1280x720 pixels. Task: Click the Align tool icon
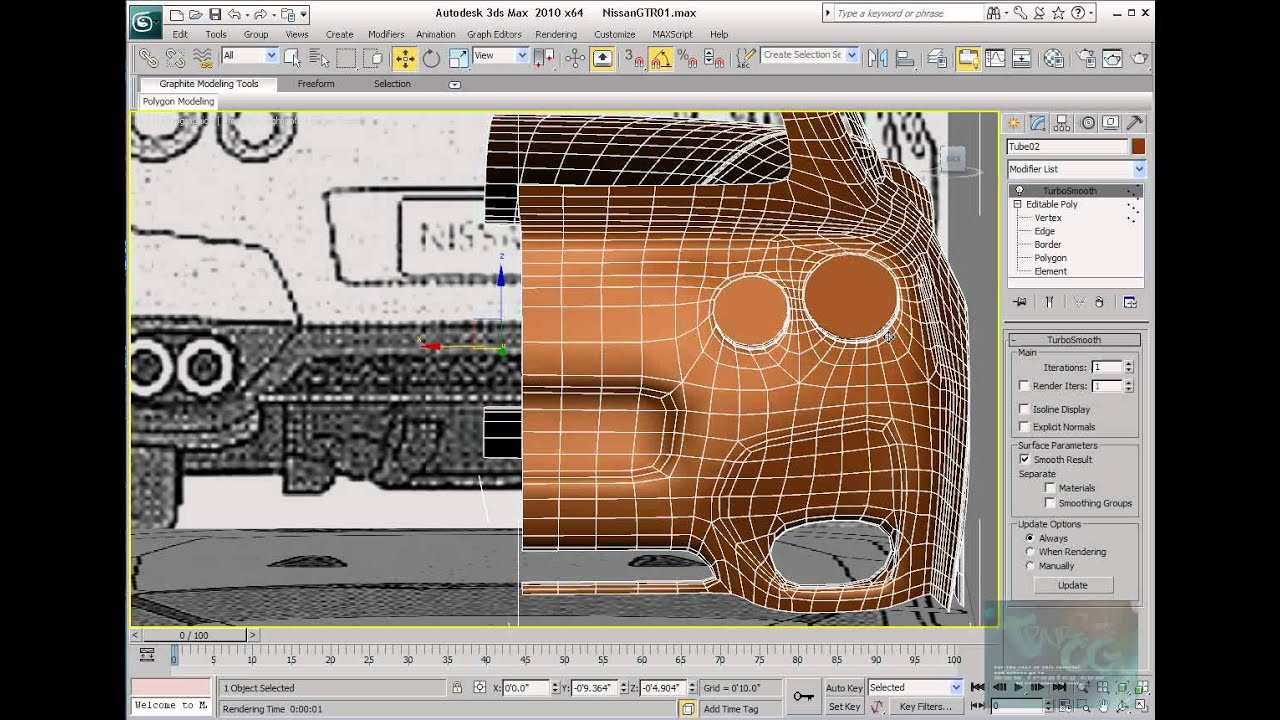[905, 58]
